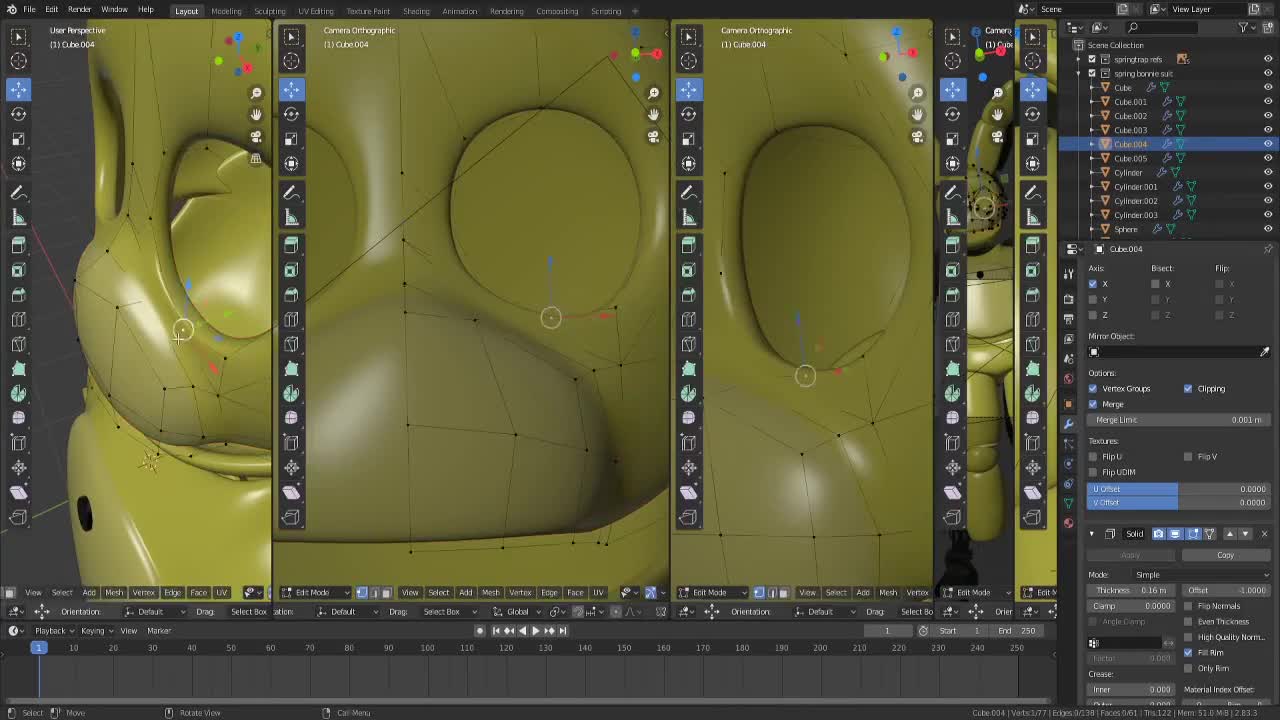
Task: Toggle camera view gizmo in middle viewport
Action: 653,136
